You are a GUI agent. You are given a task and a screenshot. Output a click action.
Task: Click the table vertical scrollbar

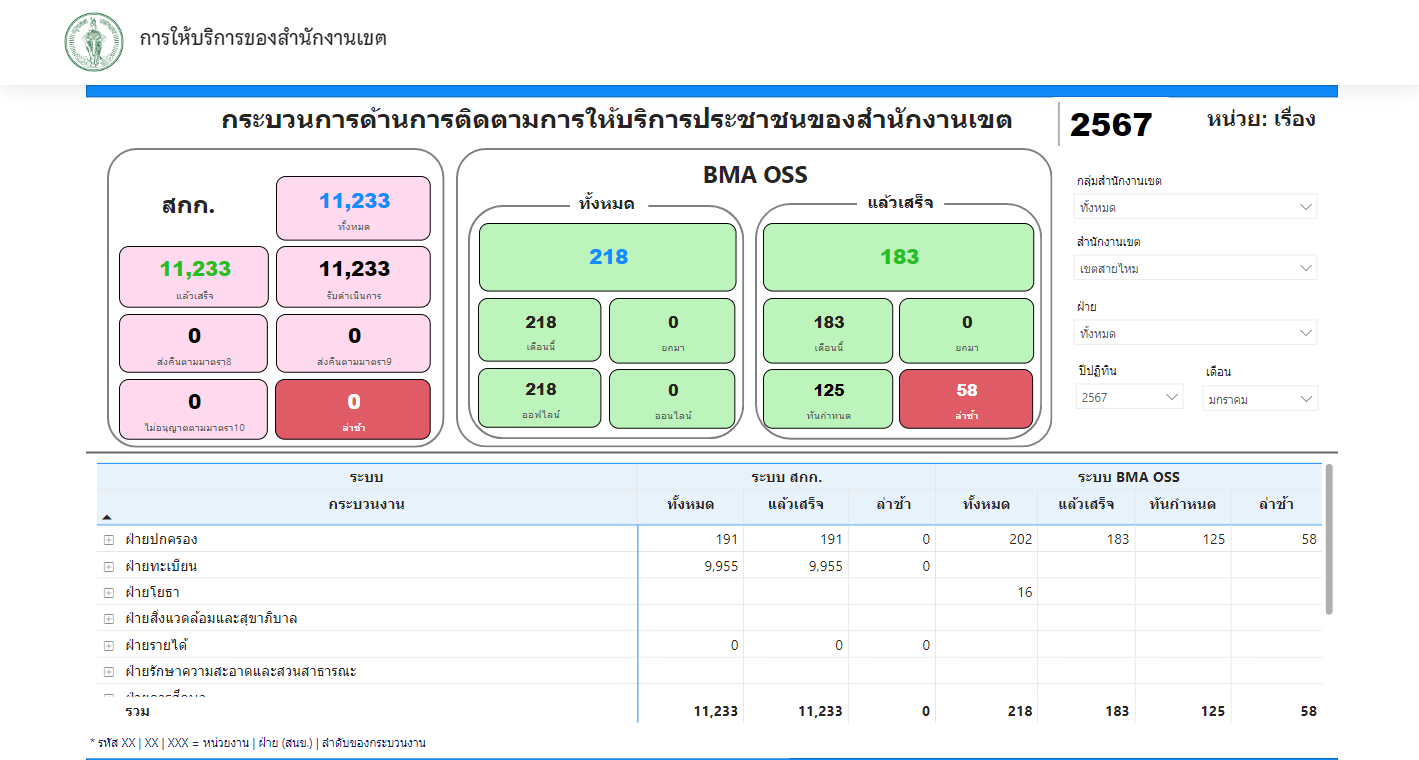(1329, 540)
